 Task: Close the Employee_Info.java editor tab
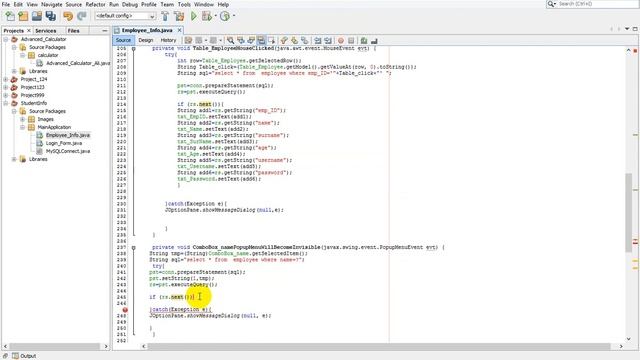[x=179, y=30]
